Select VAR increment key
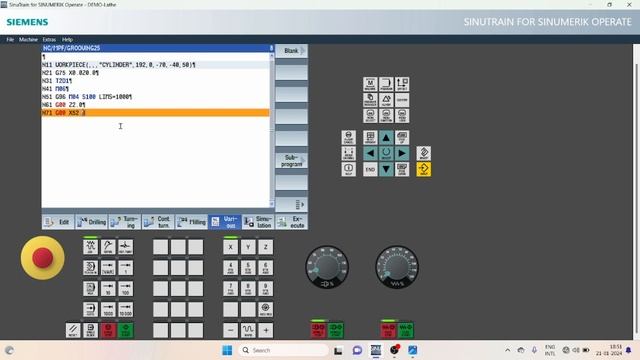The image size is (640, 360). [108, 268]
